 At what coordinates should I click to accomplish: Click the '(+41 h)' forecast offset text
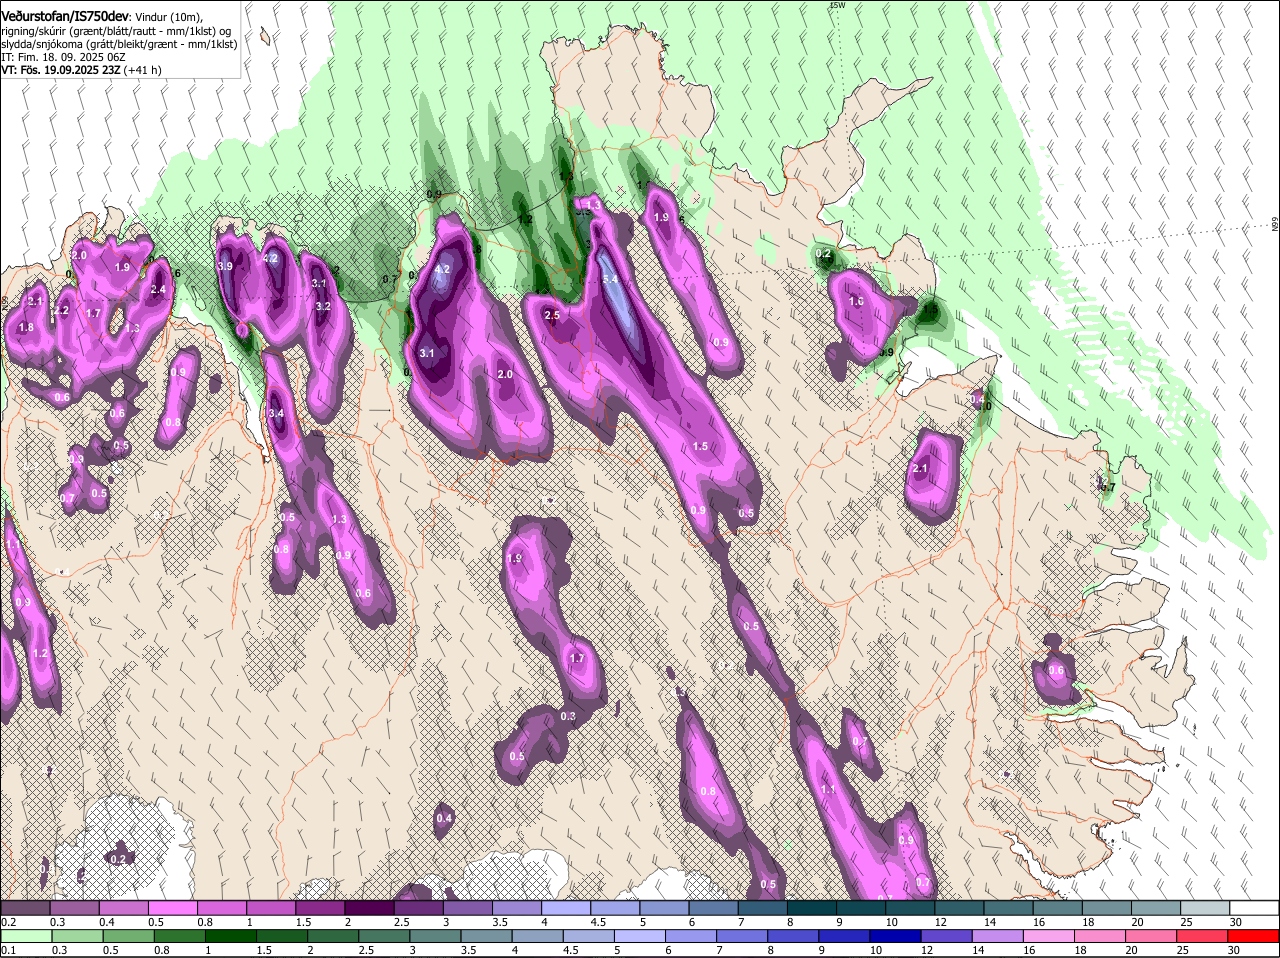142,70
